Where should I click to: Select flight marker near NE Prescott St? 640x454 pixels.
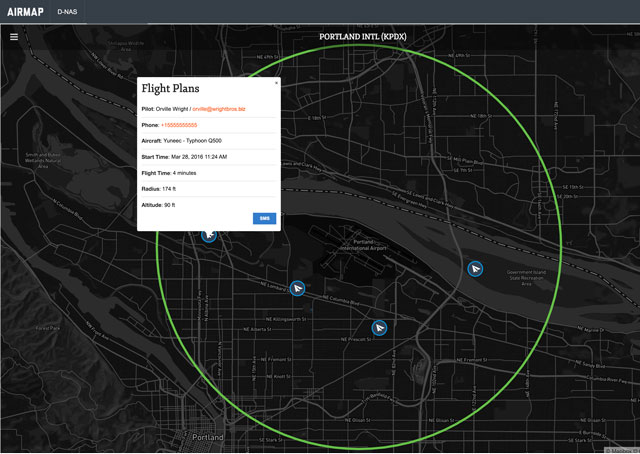tap(379, 328)
